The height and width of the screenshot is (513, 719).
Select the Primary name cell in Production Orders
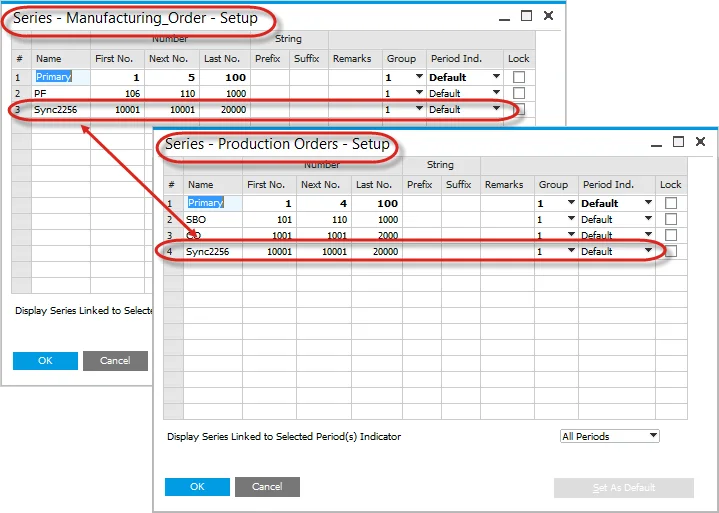pos(206,203)
